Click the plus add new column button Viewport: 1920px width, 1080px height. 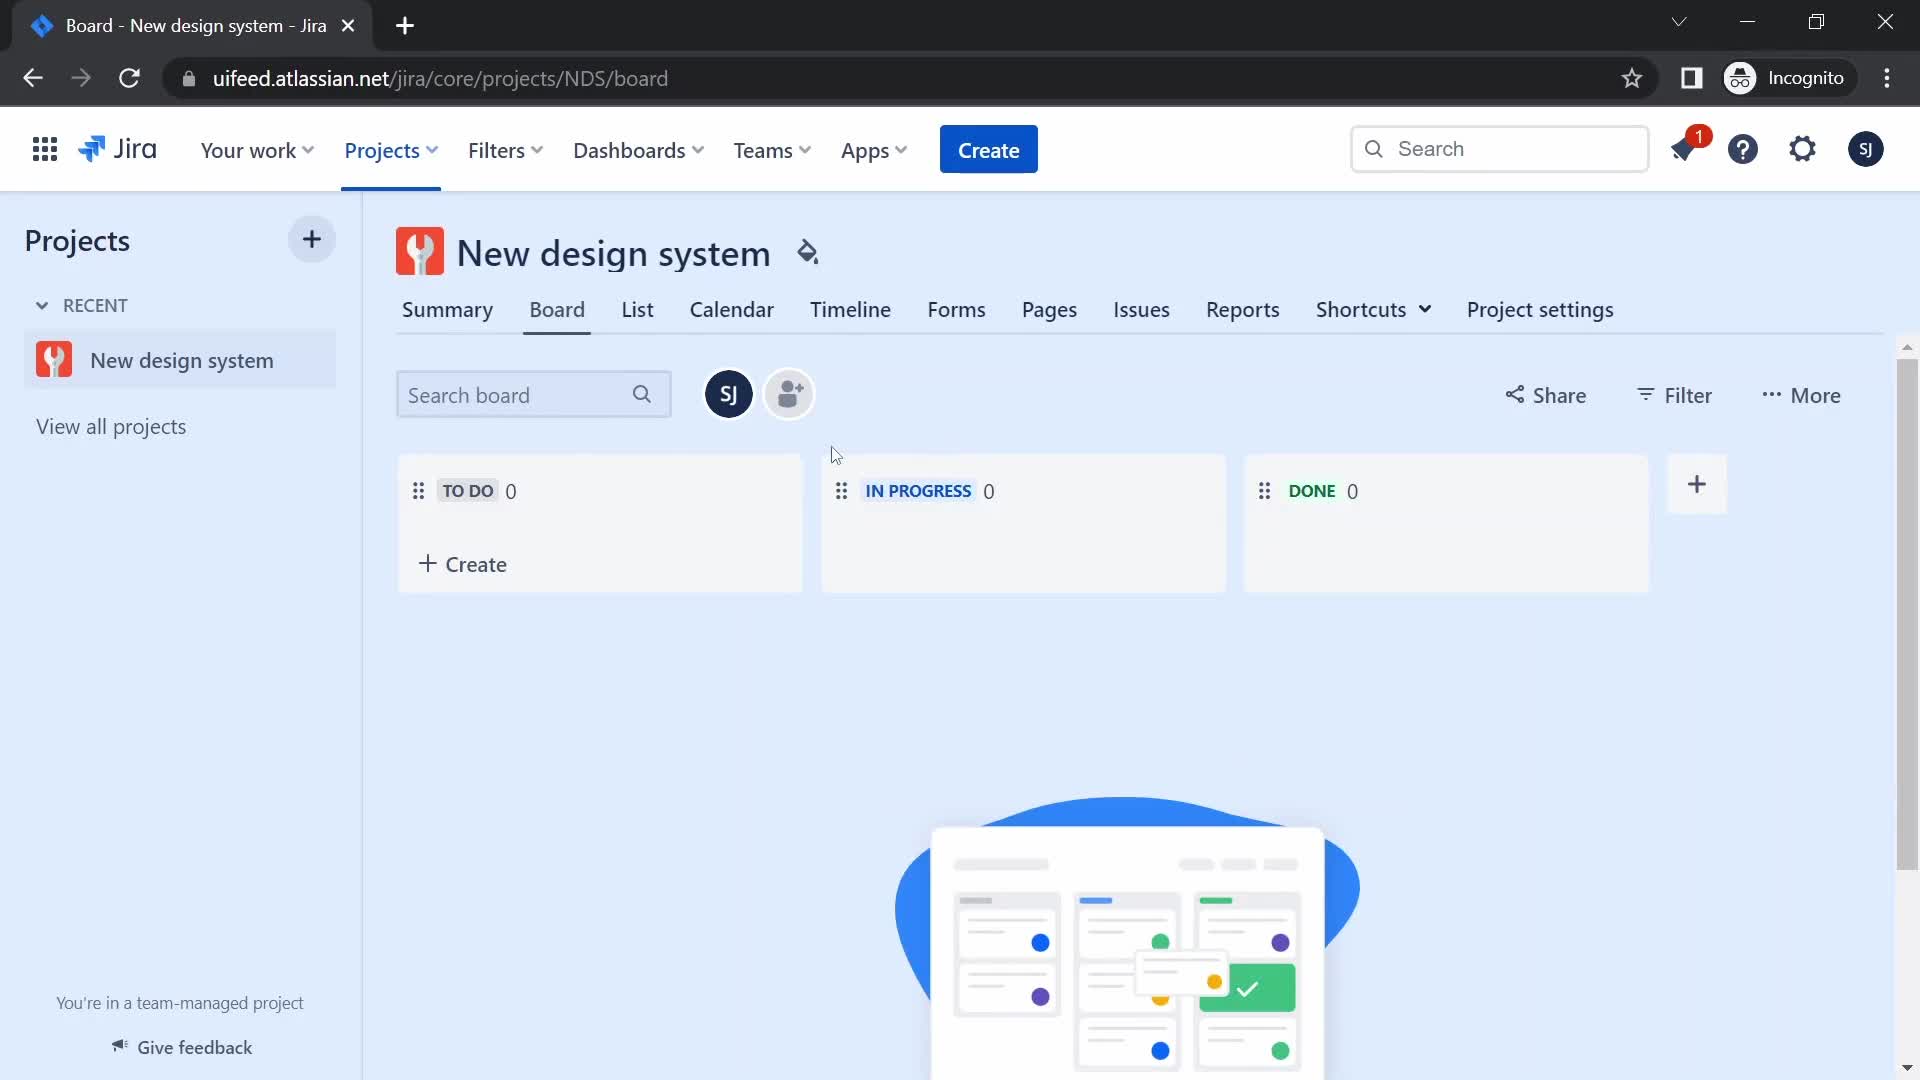coord(1697,485)
